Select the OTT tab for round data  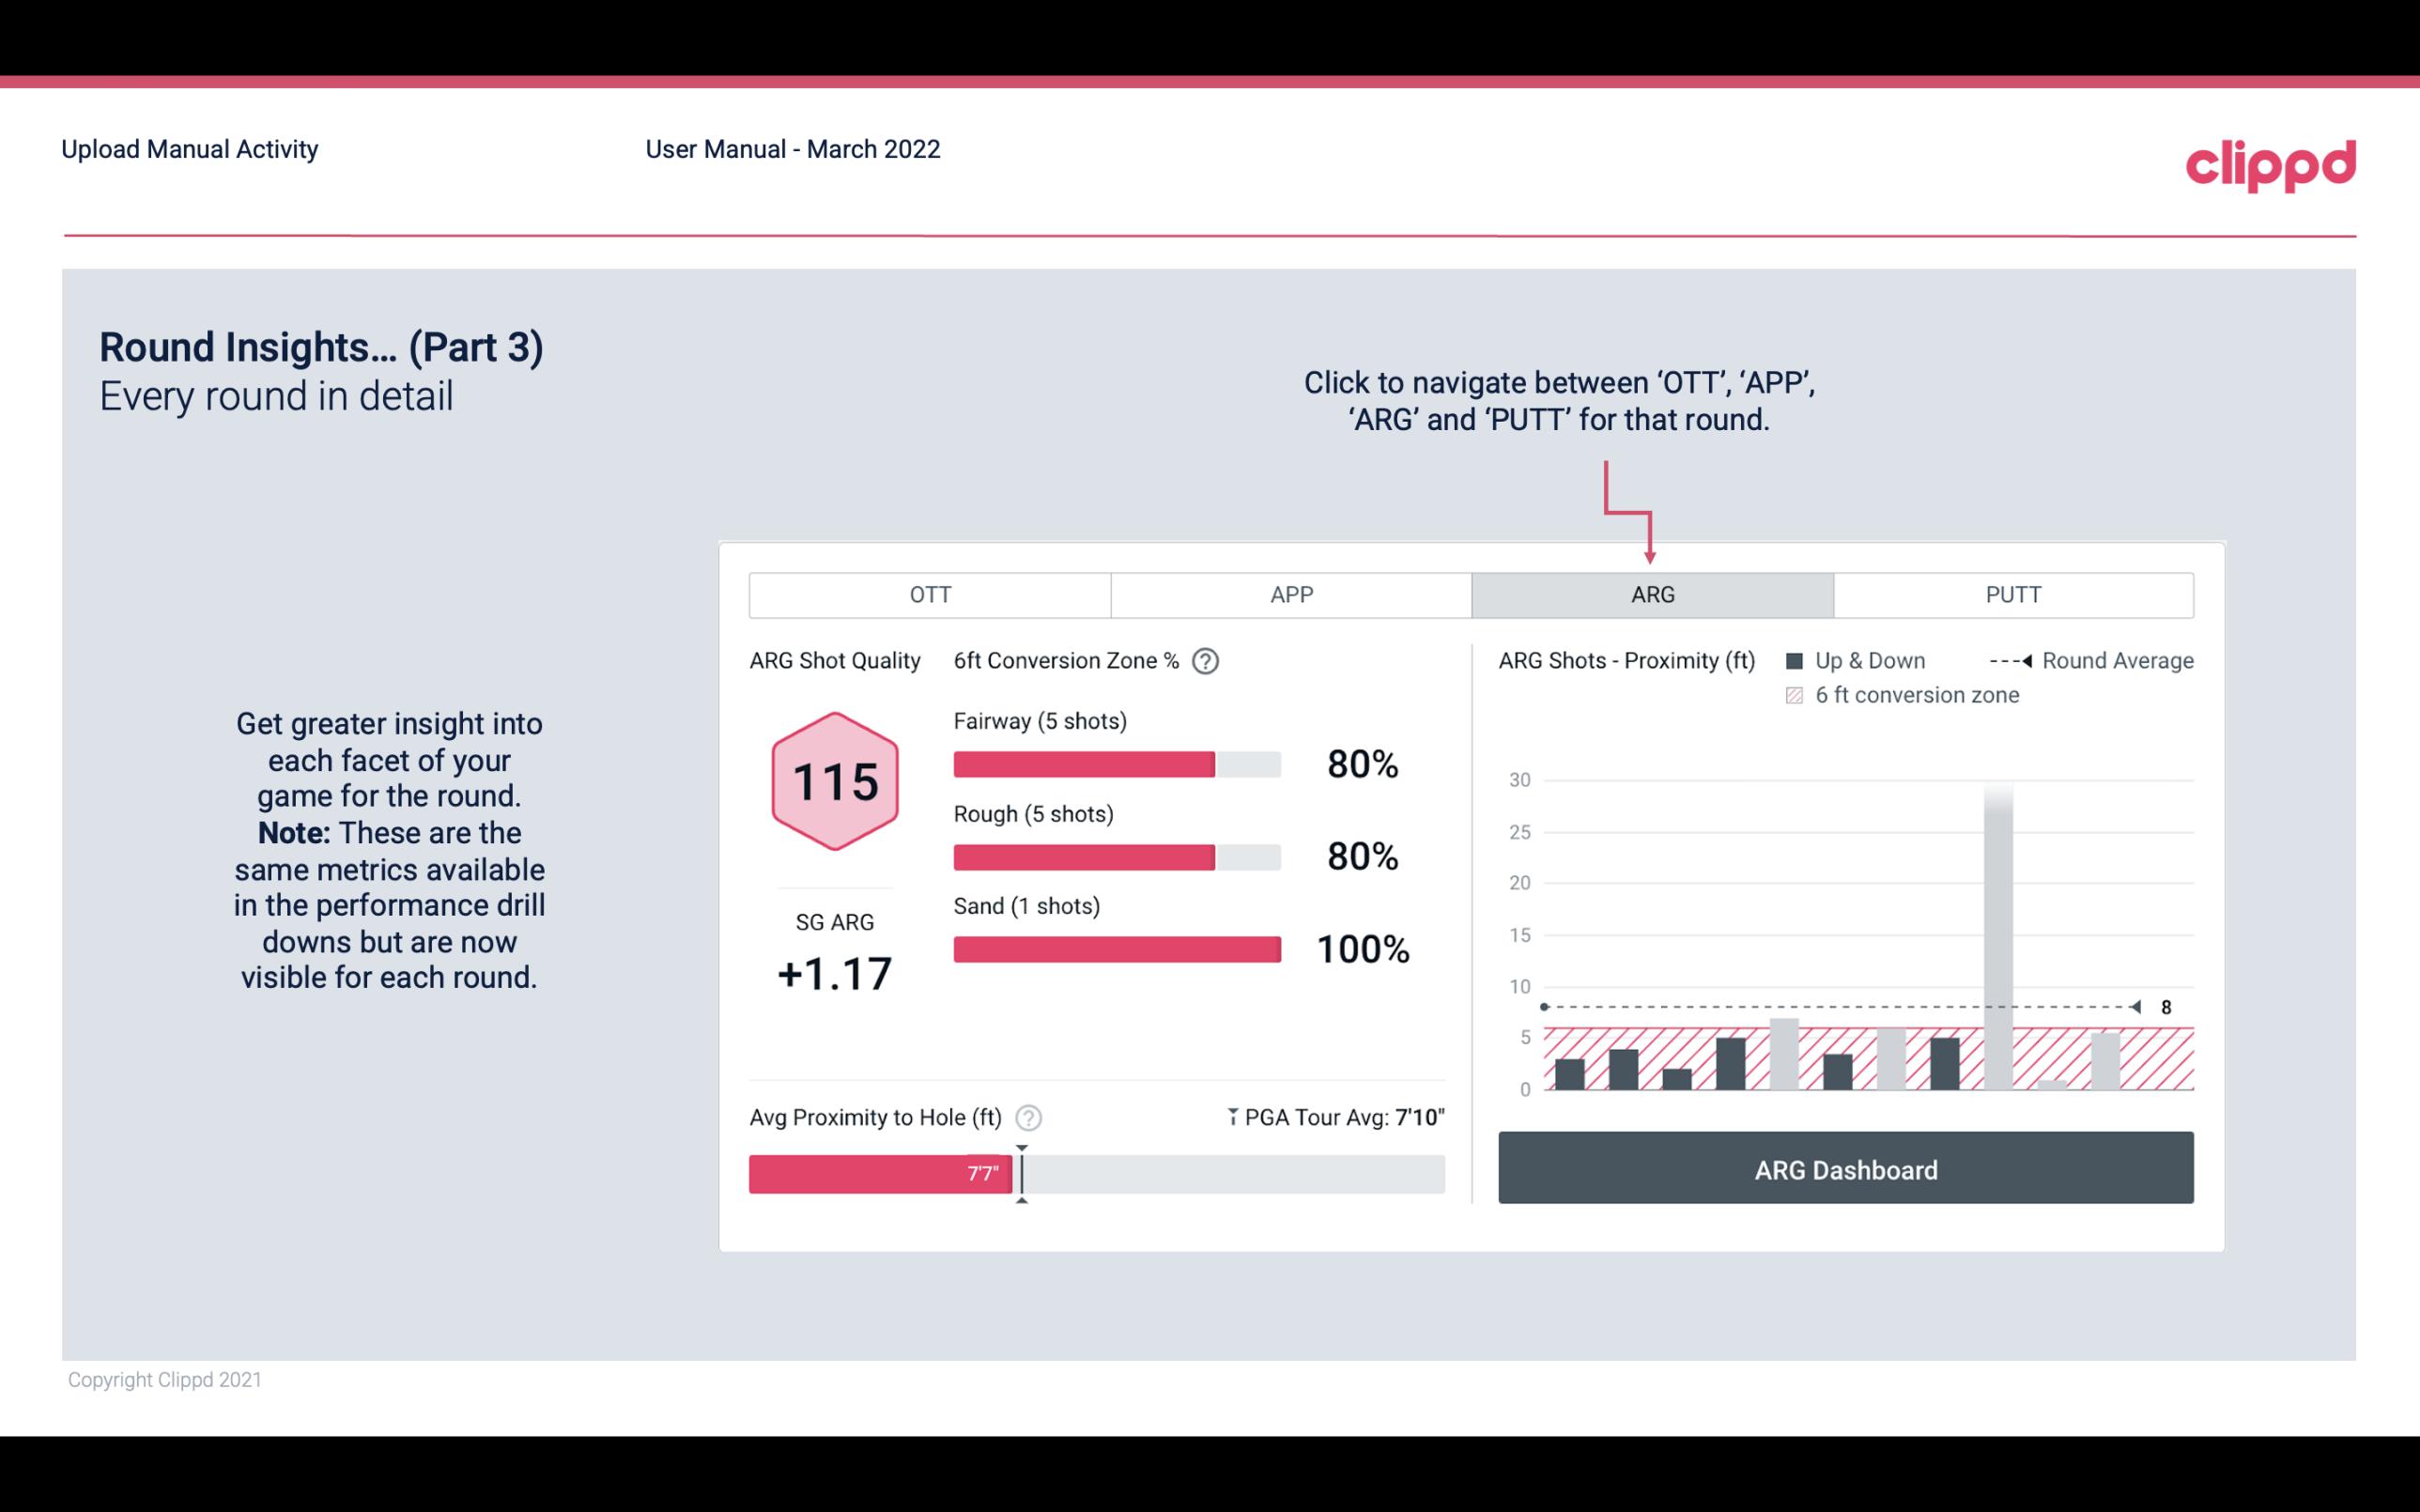pos(930,595)
